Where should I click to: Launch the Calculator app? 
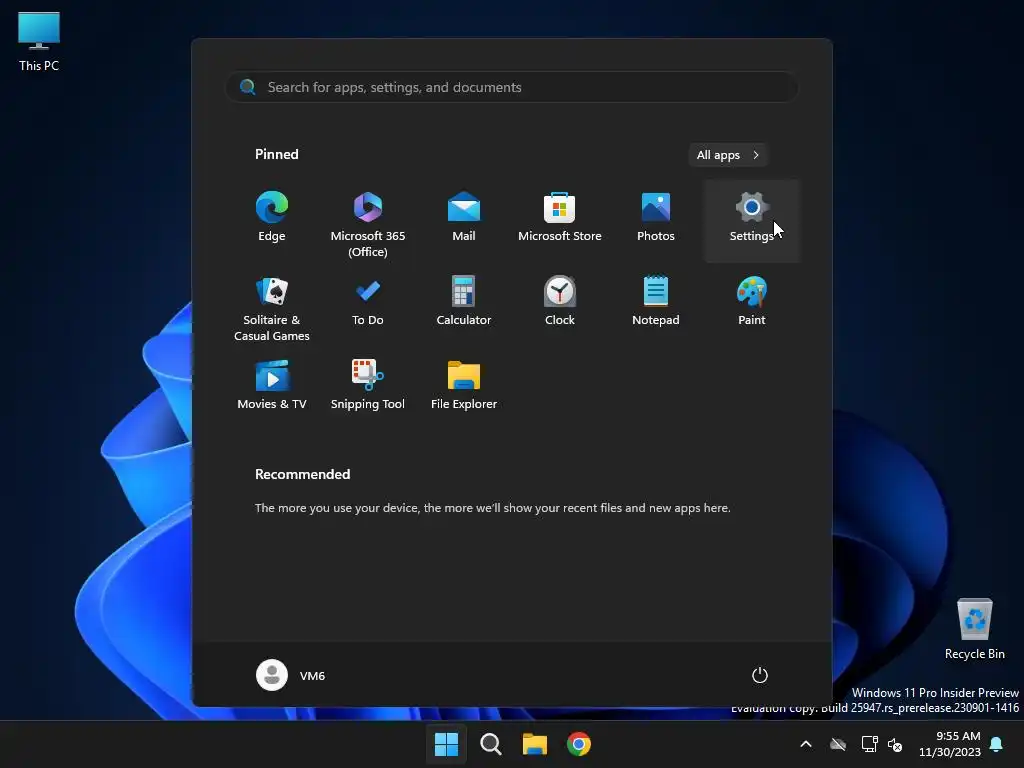click(x=464, y=302)
